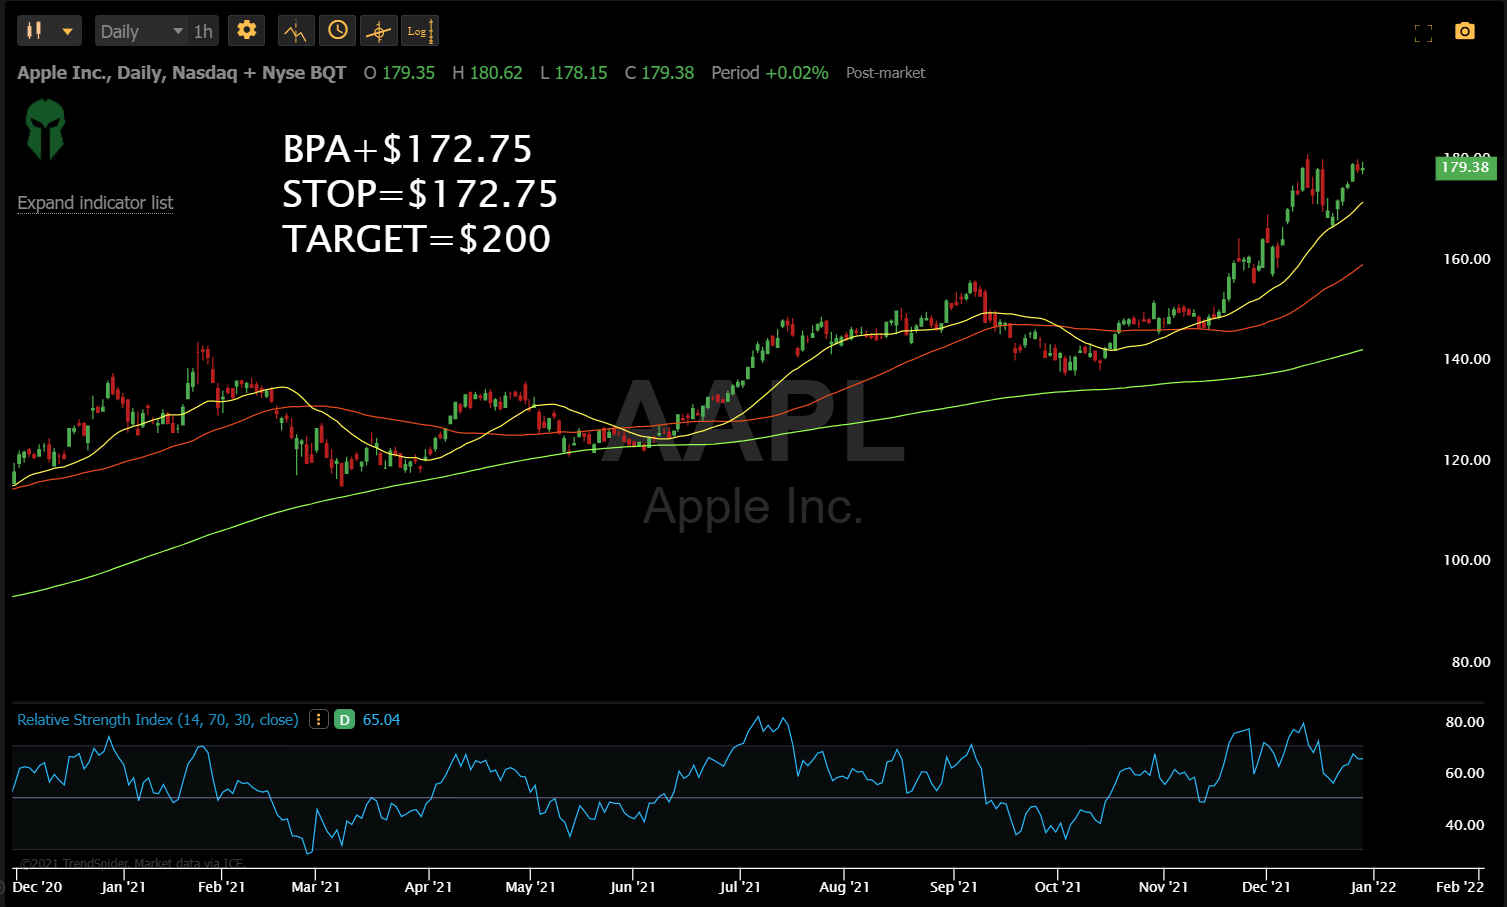1507x907 pixels.
Task: Click the close price C 179.38
Action: (x=659, y=73)
